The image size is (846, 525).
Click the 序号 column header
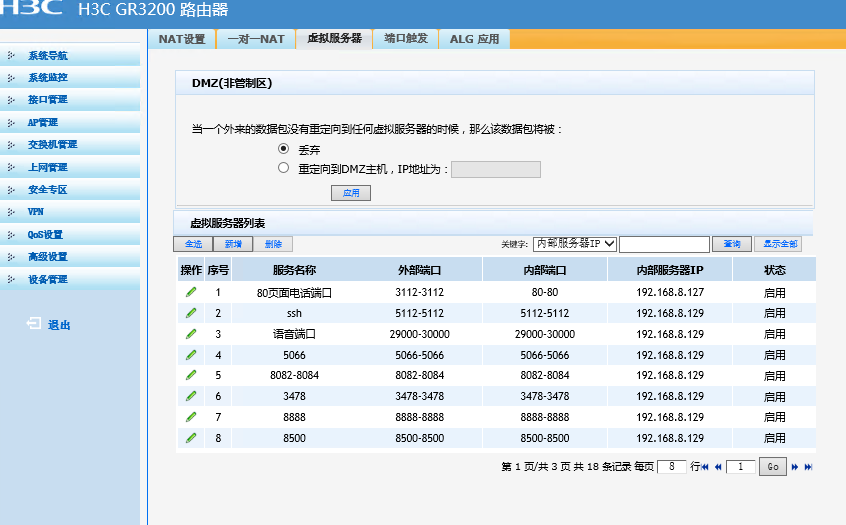click(218, 270)
